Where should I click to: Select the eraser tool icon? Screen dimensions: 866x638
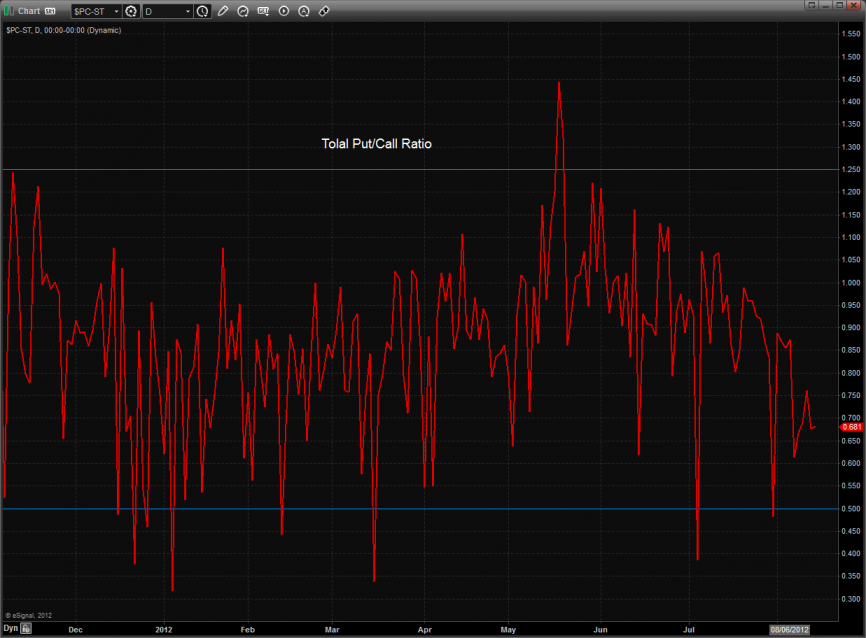pos(324,11)
